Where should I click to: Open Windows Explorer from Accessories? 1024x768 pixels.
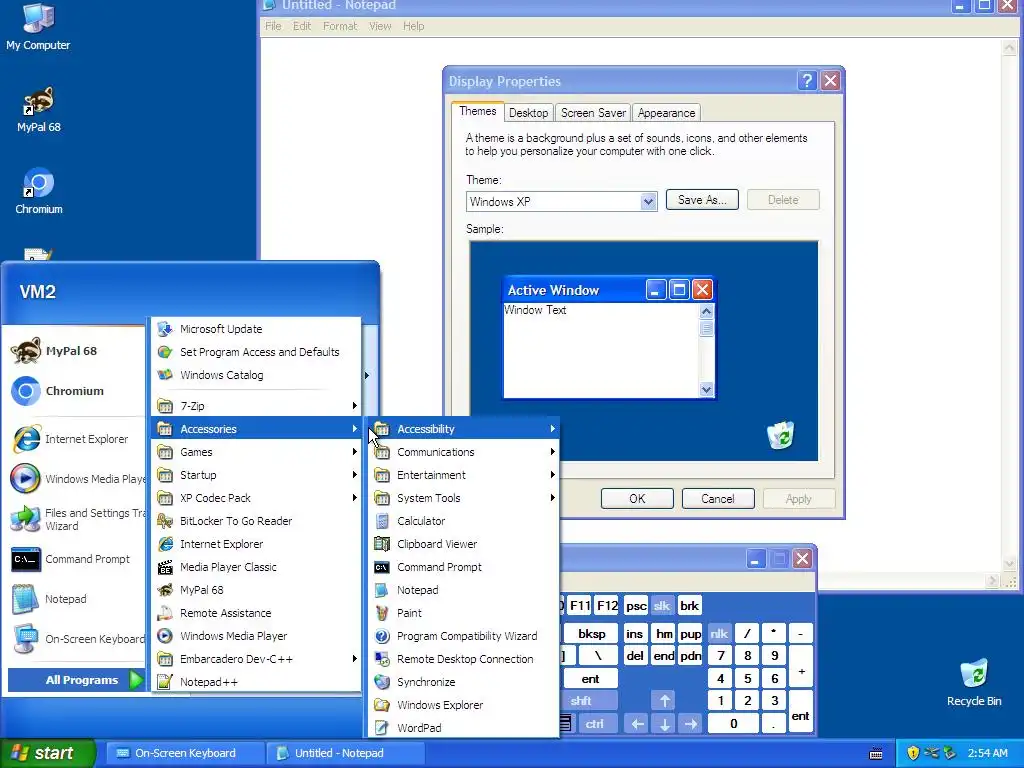click(464, 705)
